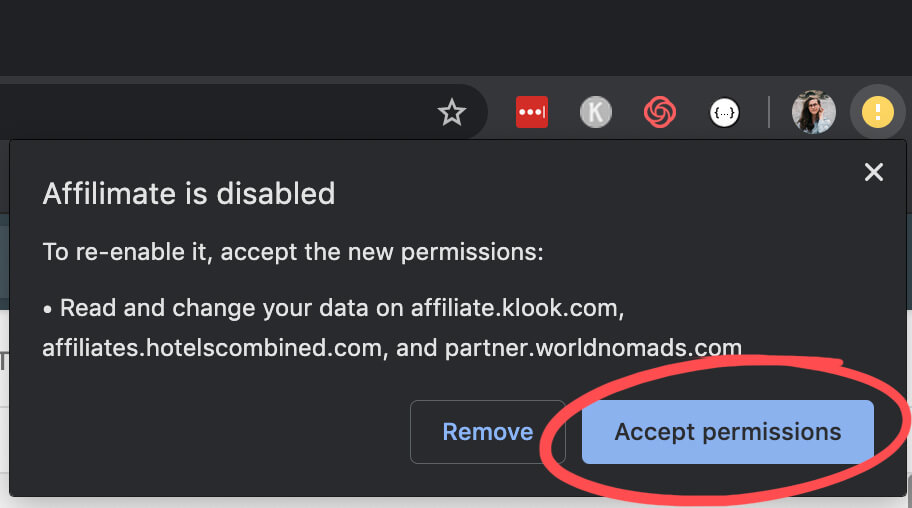Click the affiliate.klook.com domain text
This screenshot has width=912, height=508.
[x=517, y=308]
